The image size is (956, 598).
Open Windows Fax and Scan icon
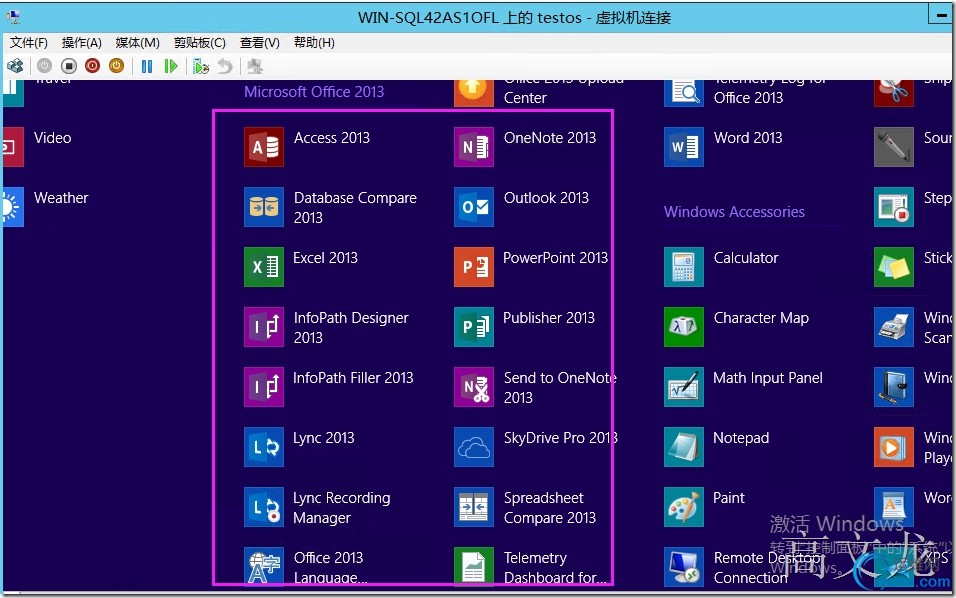(x=894, y=327)
